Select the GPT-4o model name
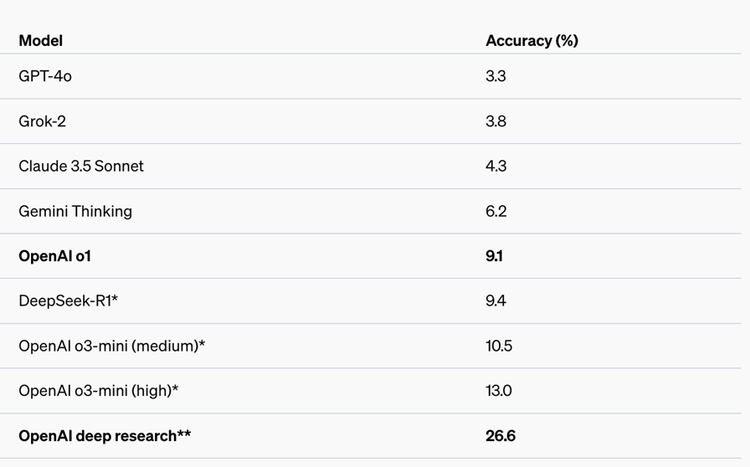This screenshot has width=750, height=467. [x=45, y=76]
